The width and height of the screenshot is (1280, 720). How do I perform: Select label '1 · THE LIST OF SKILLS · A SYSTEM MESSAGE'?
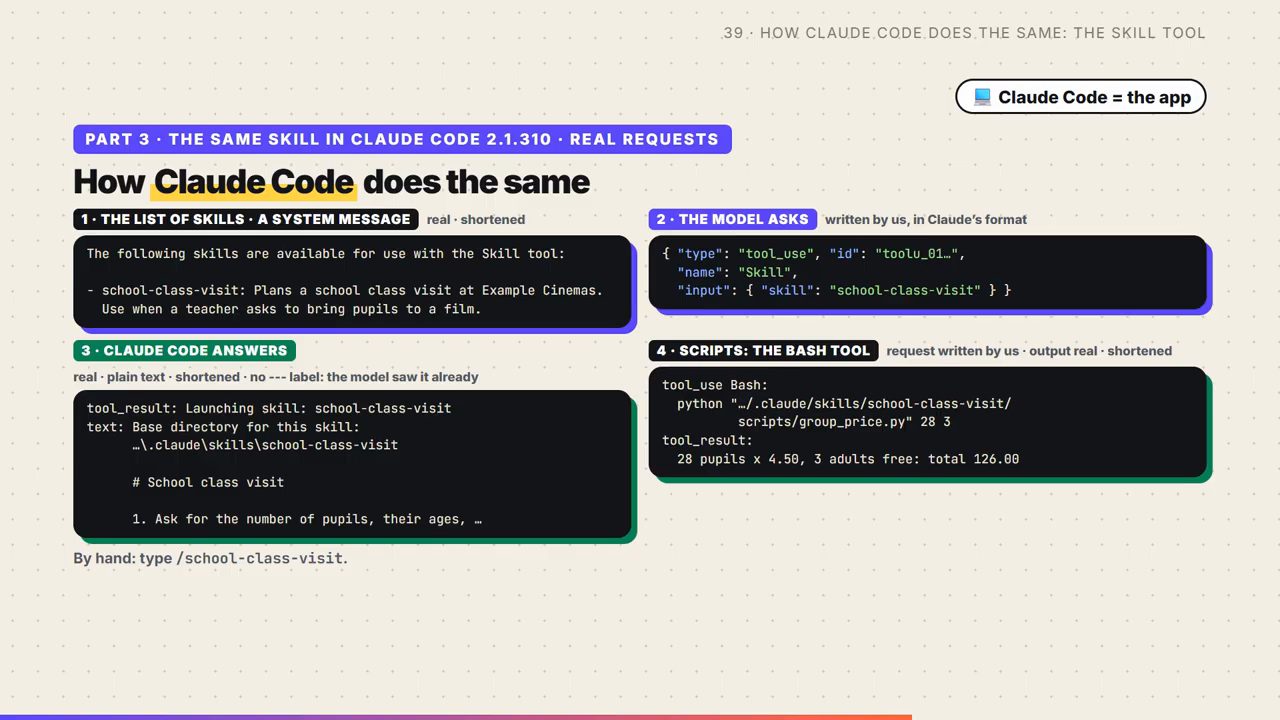246,219
